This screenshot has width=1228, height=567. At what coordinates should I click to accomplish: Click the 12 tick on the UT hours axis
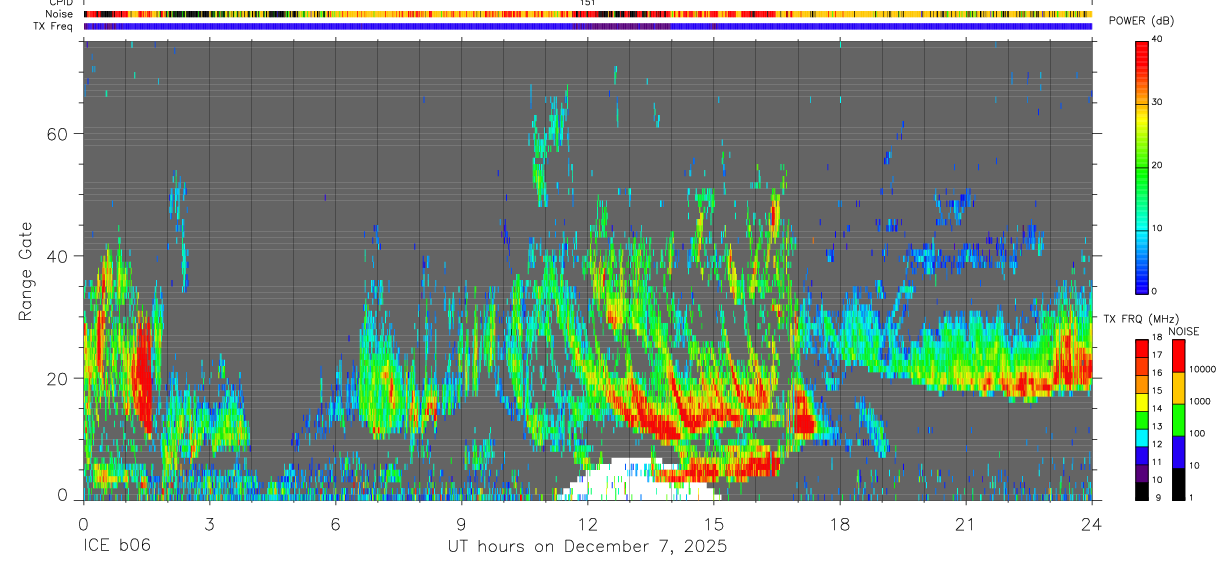(x=587, y=523)
